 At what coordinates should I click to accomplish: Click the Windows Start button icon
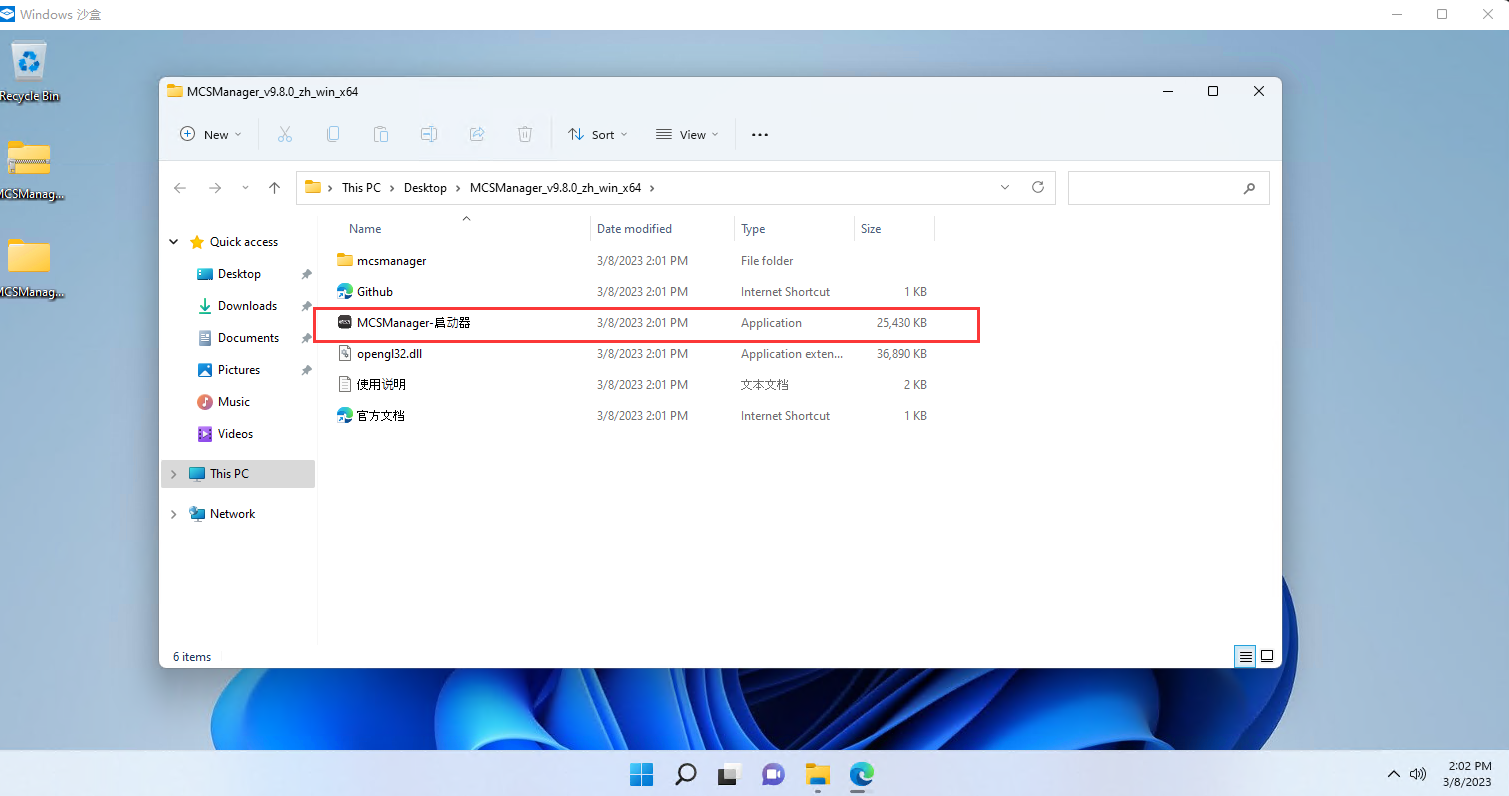point(641,774)
